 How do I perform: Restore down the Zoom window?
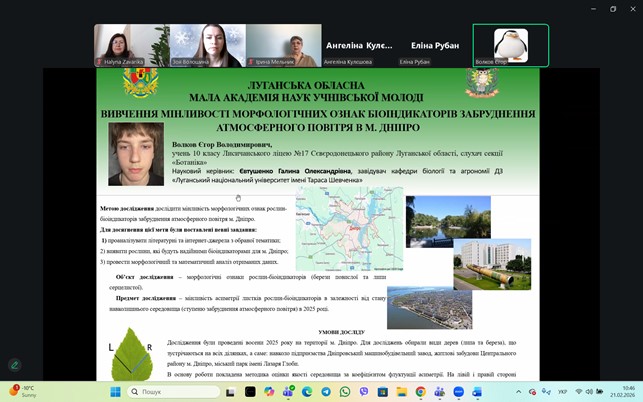tap(613, 9)
